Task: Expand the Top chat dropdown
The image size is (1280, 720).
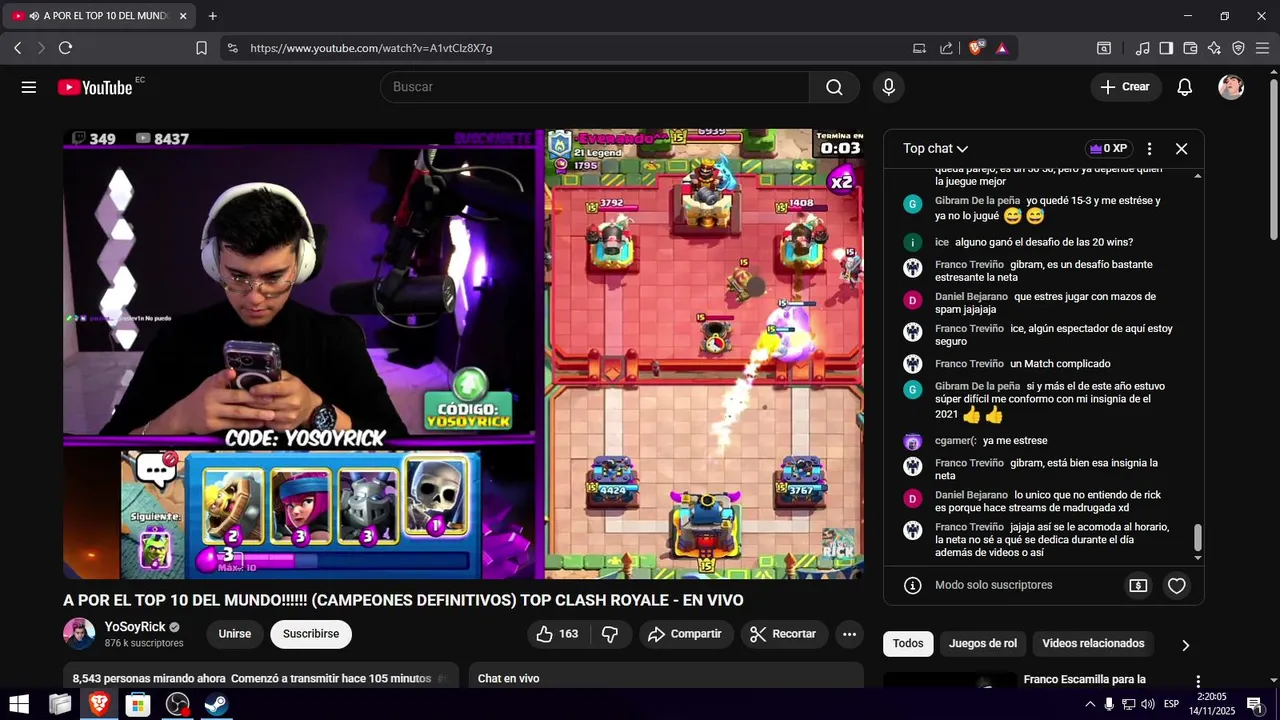Action: (935, 148)
